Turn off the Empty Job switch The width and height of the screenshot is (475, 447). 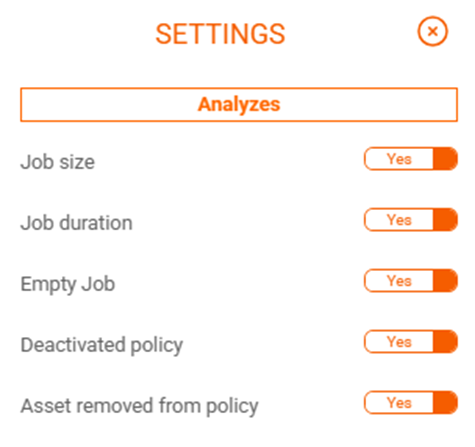(x=411, y=281)
